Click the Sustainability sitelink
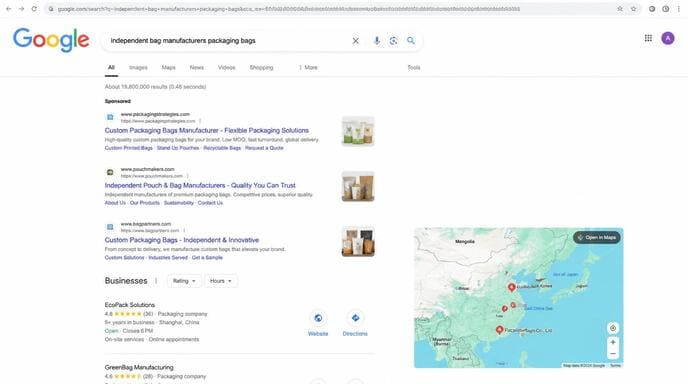Screen dimensions: 688x384 click(179, 203)
